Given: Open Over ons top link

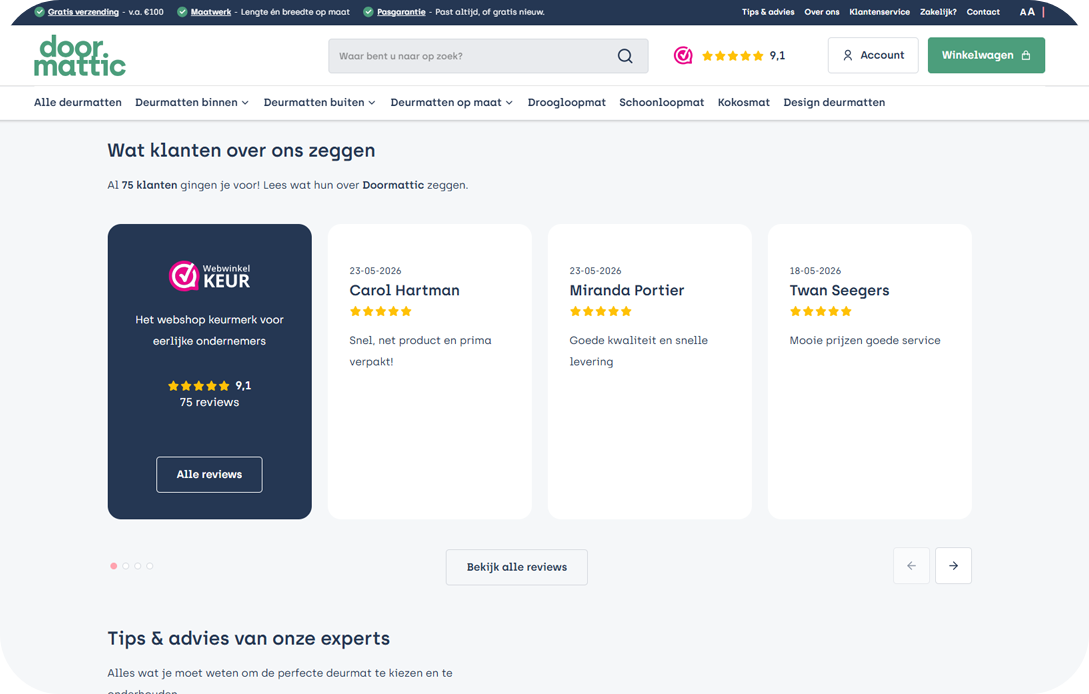Looking at the screenshot, I should (822, 12).
